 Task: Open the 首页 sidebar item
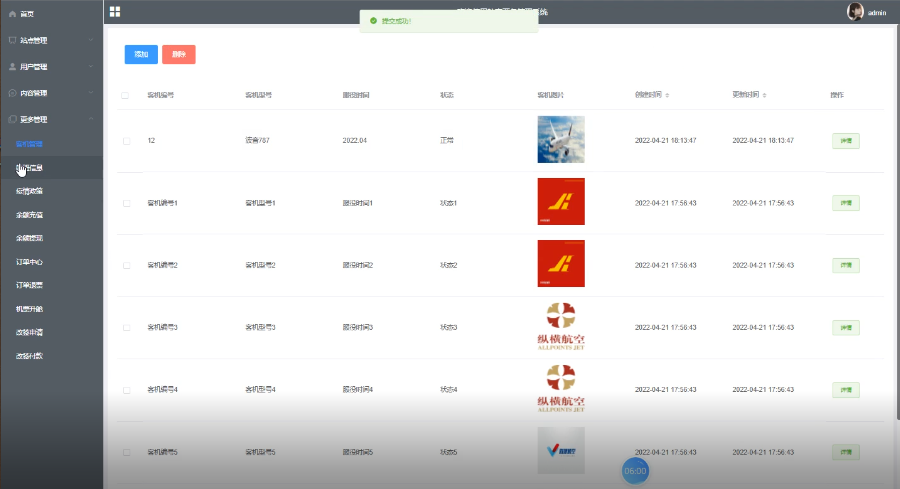51,14
